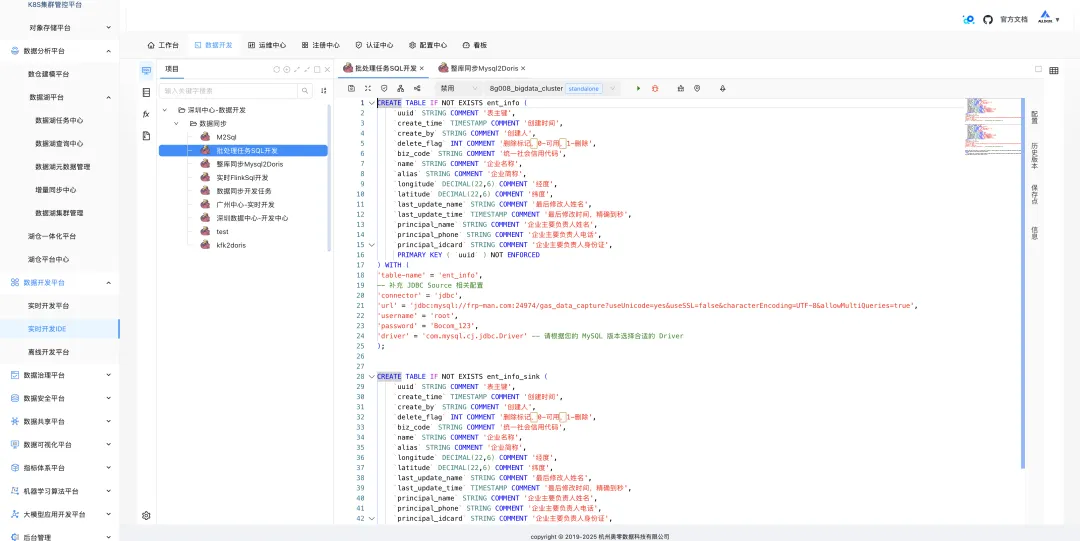Image resolution: width=1080 pixels, height=541 pixels.
Task: Open the 官方文档 link in header
Action: point(1014,20)
